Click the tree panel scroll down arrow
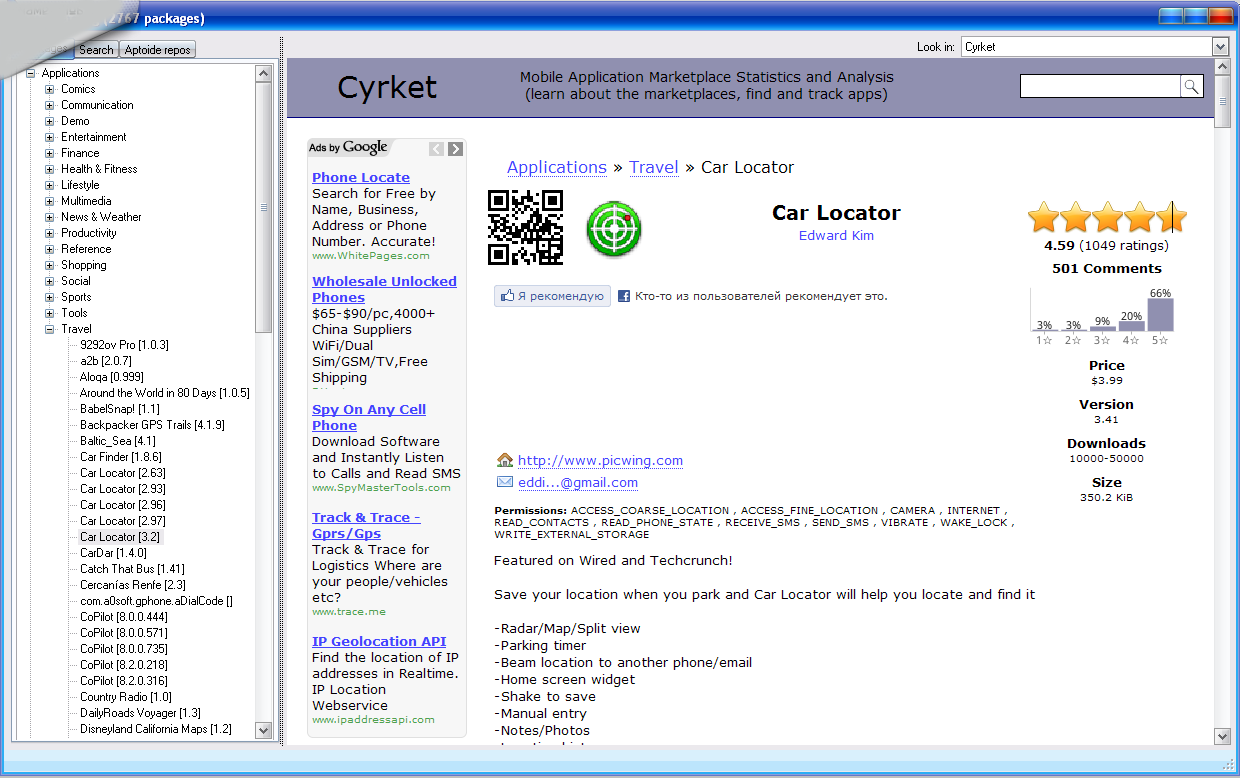Image resolution: width=1240 pixels, height=778 pixels. point(264,730)
